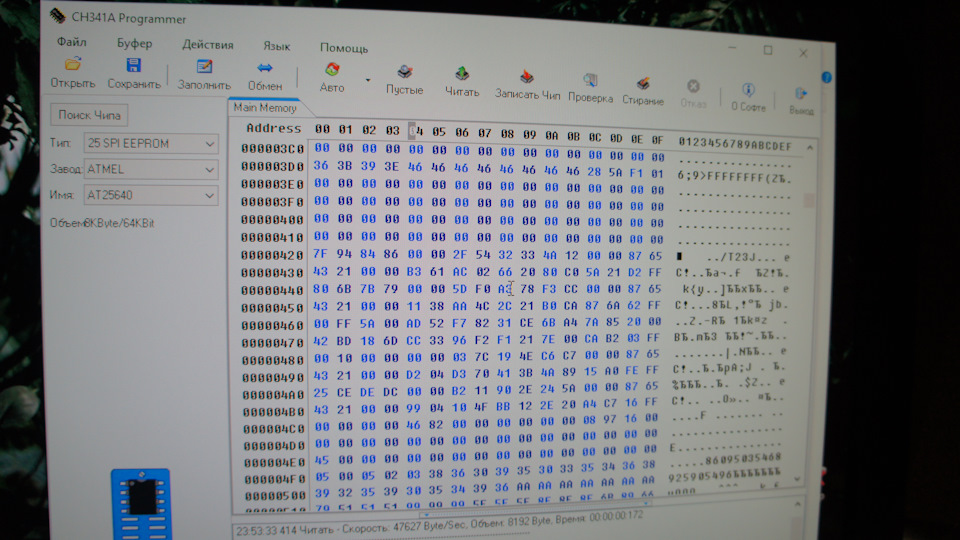Click byte 36 in row 000003D0
The width and height of the screenshot is (960, 540).
point(321,165)
